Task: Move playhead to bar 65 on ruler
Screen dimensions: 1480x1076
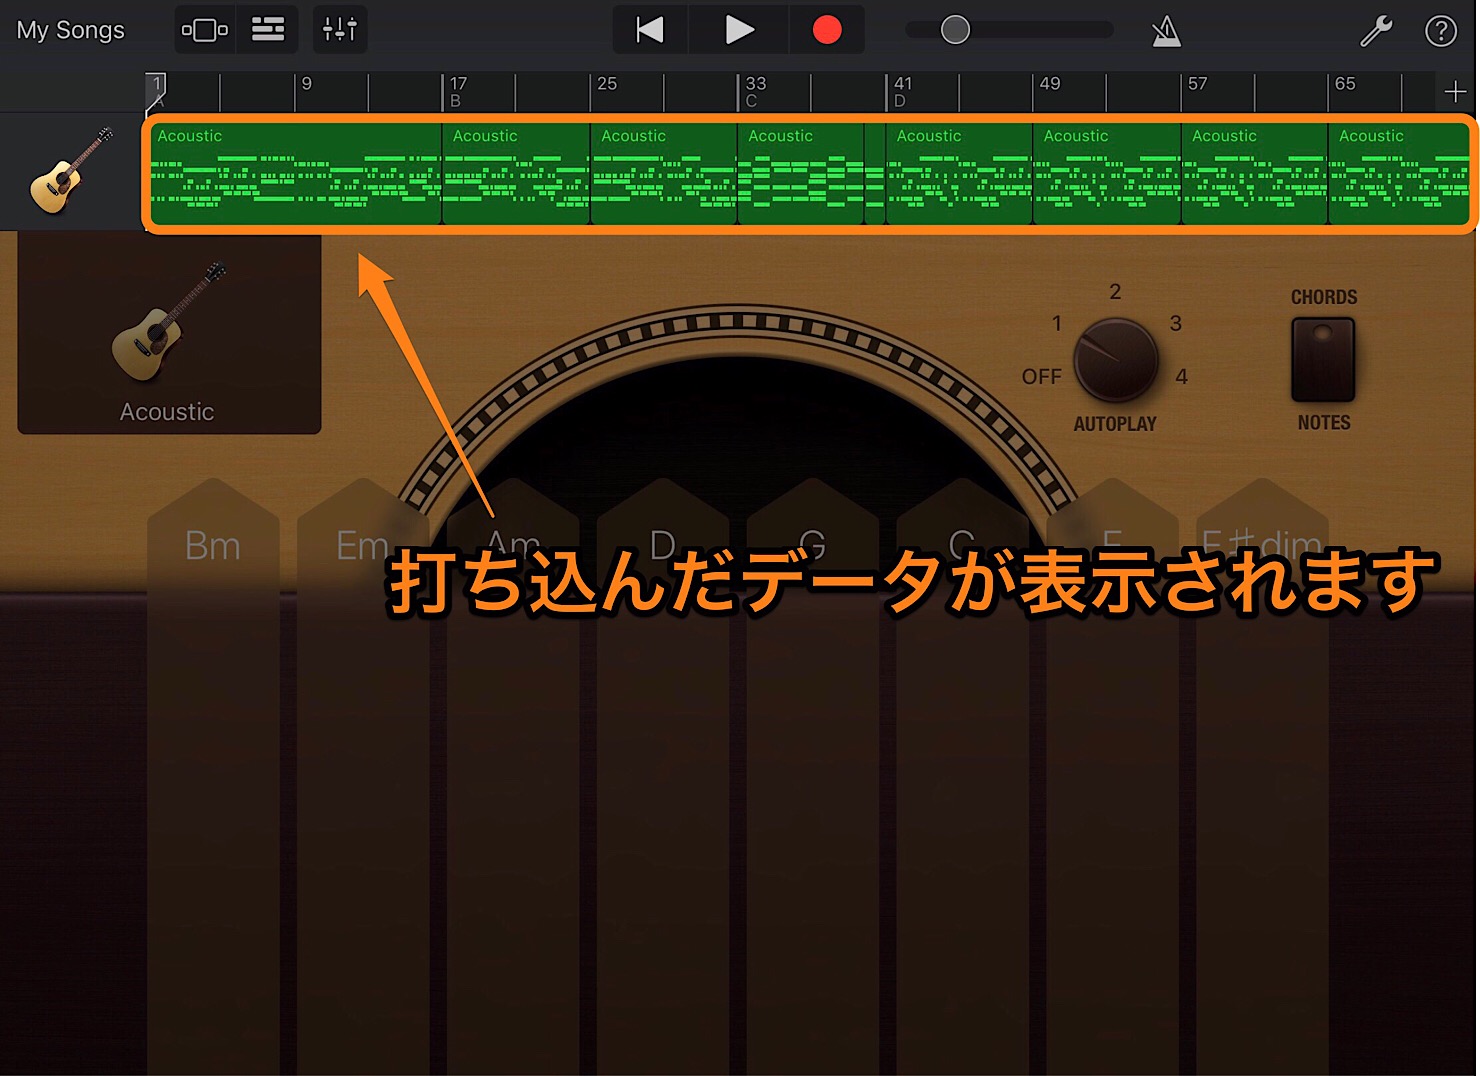Action: (1346, 85)
